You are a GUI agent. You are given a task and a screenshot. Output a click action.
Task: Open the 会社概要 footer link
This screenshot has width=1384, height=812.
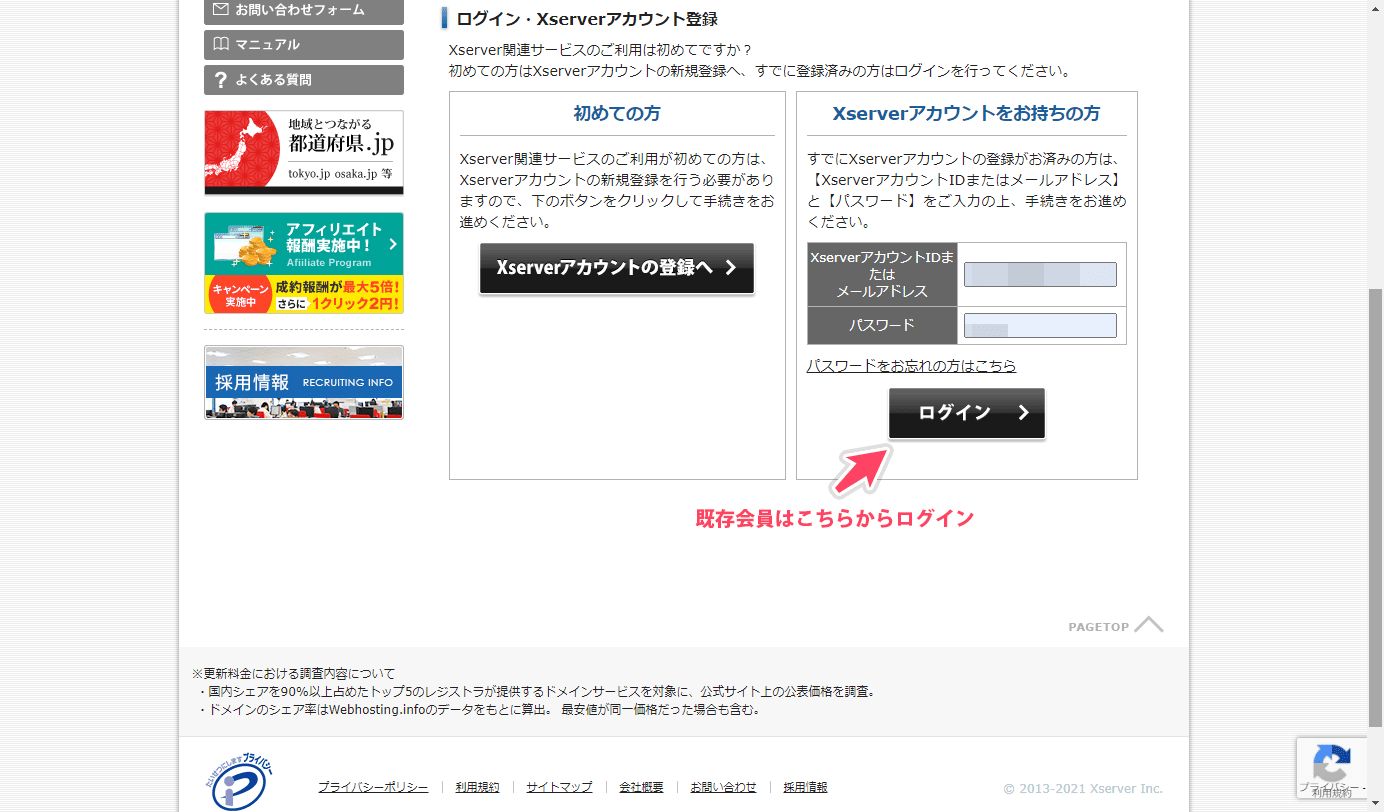pyautogui.click(x=641, y=787)
